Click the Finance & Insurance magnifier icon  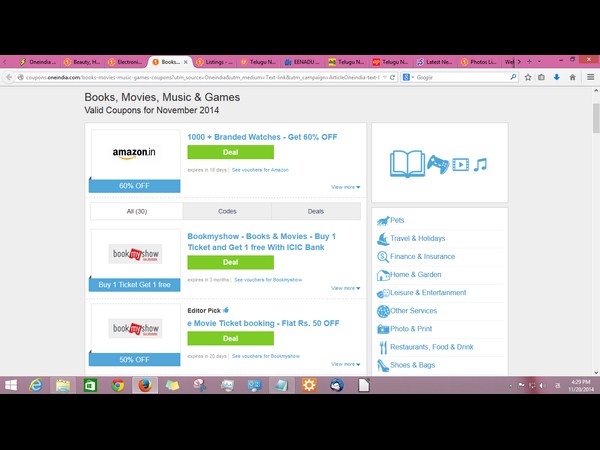382,257
